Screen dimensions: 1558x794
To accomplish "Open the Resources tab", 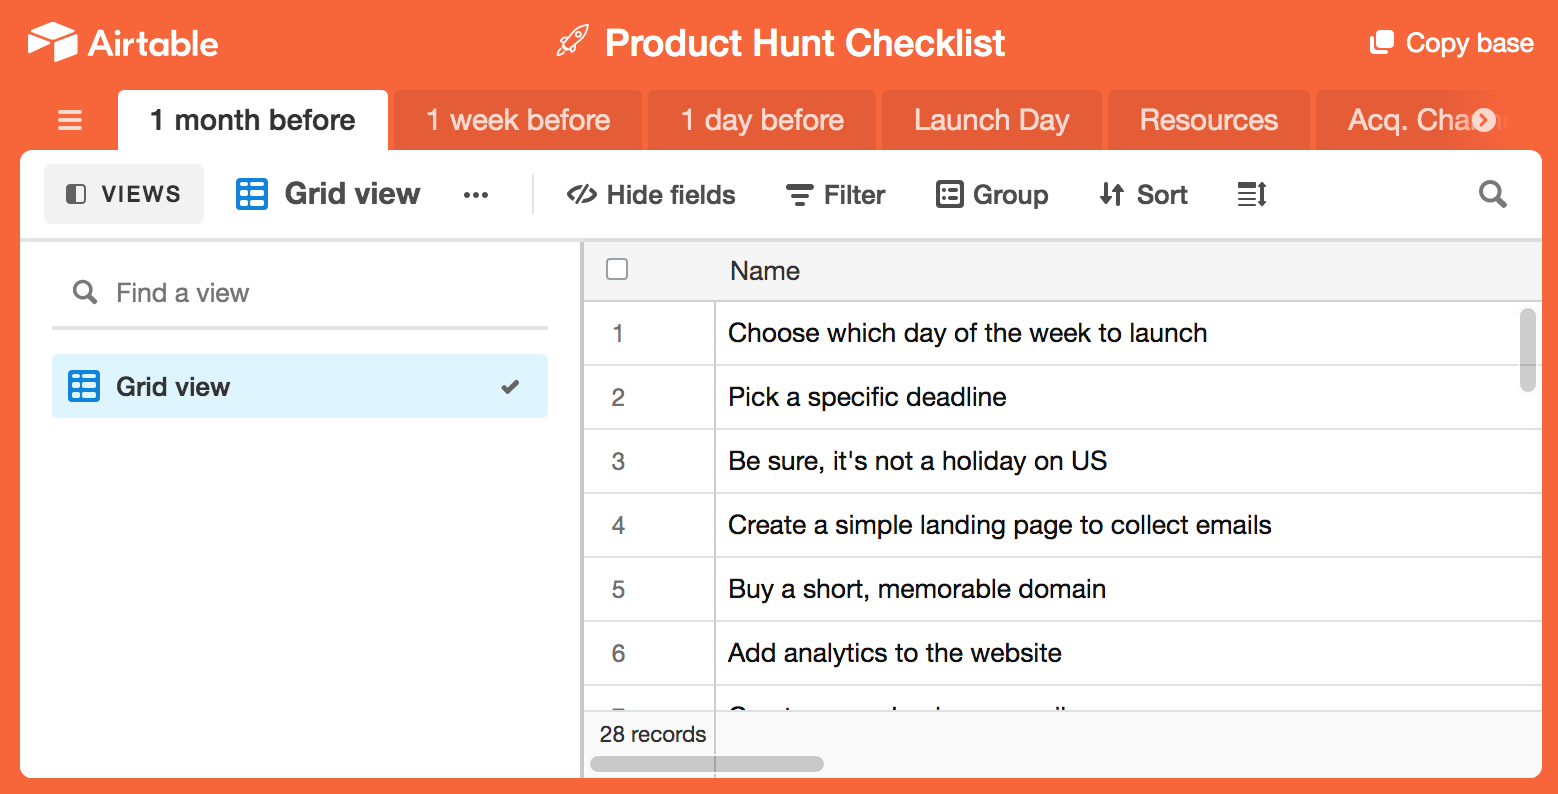I will tap(1209, 120).
